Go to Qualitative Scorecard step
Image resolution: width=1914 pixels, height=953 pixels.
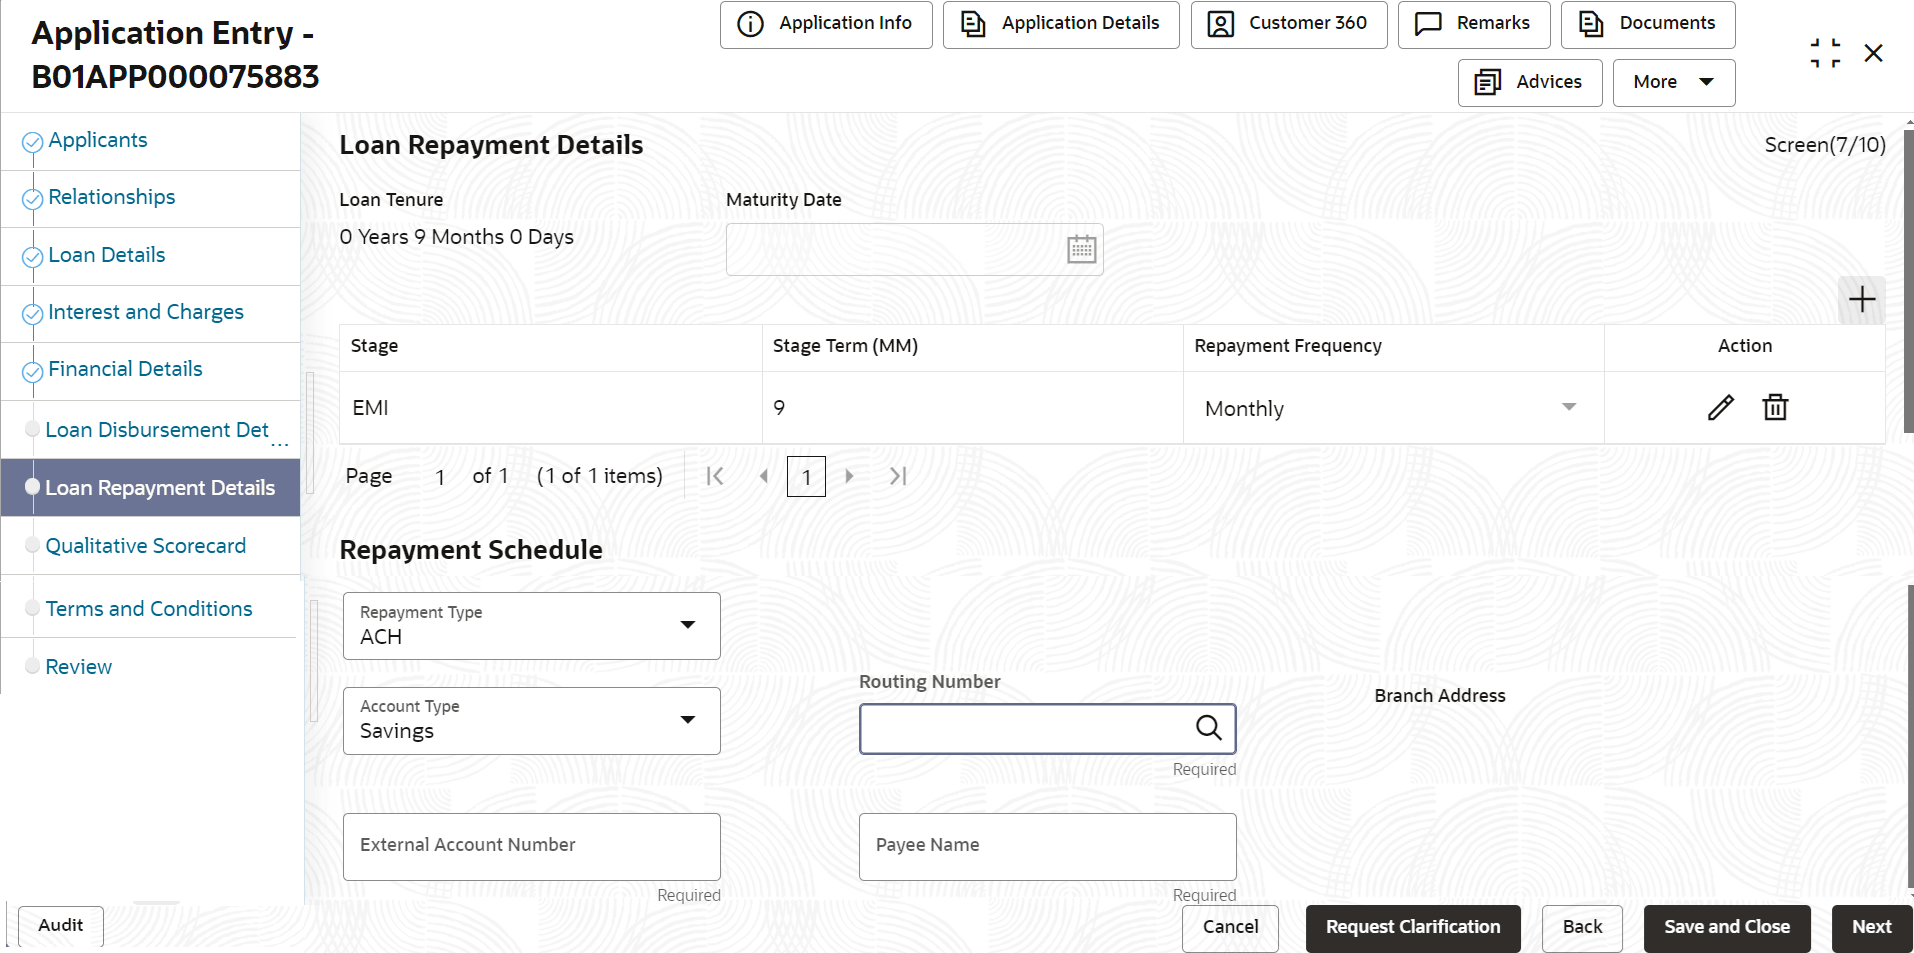point(146,546)
